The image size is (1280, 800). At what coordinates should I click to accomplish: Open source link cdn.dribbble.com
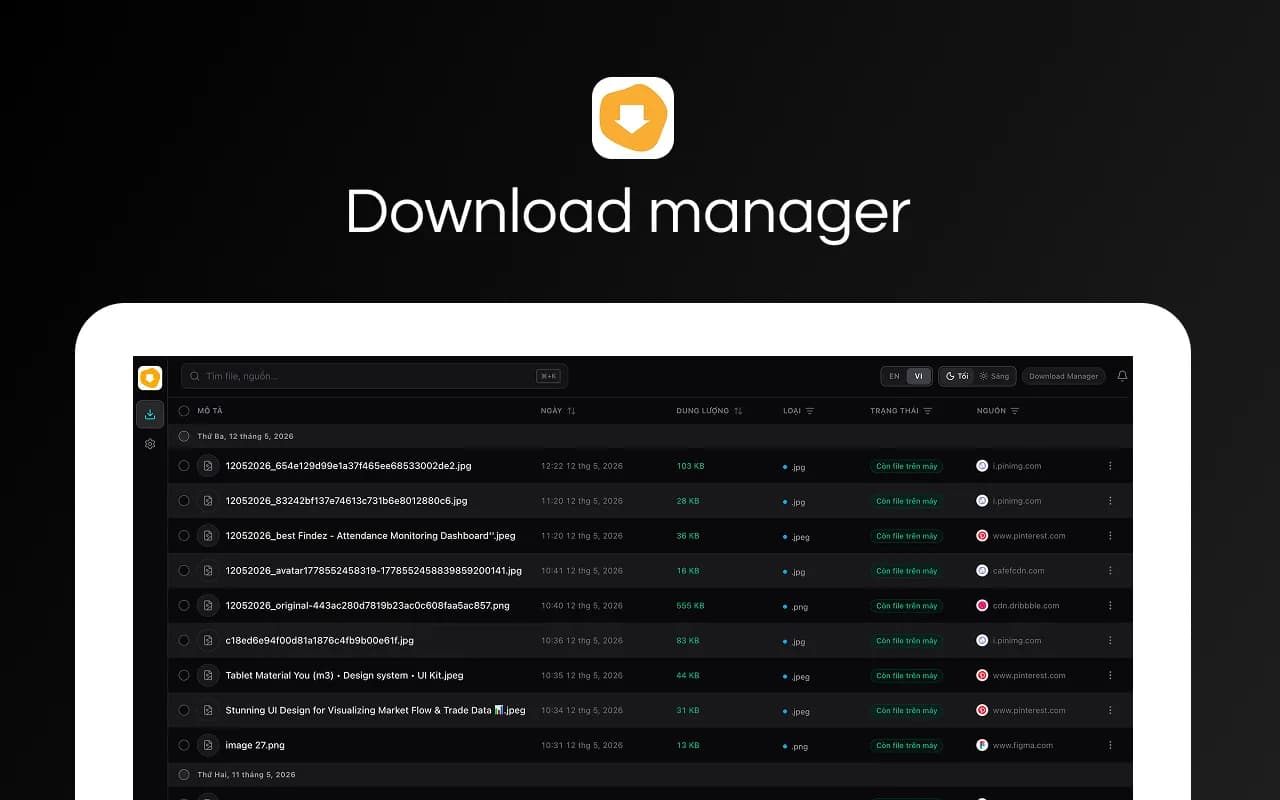tap(1026, 606)
